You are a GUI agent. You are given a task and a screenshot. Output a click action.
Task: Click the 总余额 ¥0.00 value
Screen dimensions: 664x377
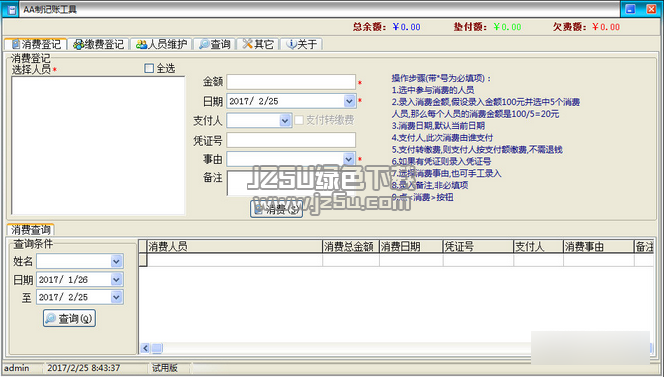click(406, 27)
